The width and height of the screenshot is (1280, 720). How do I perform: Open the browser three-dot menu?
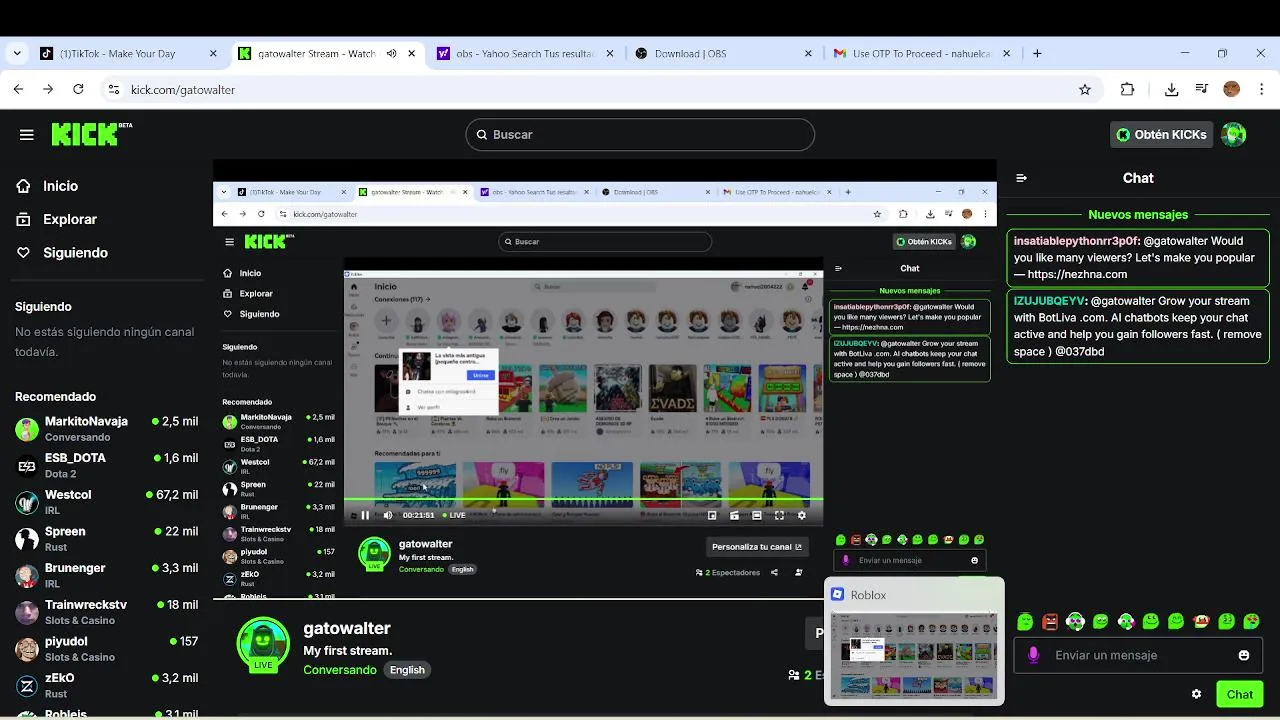click(1262, 89)
